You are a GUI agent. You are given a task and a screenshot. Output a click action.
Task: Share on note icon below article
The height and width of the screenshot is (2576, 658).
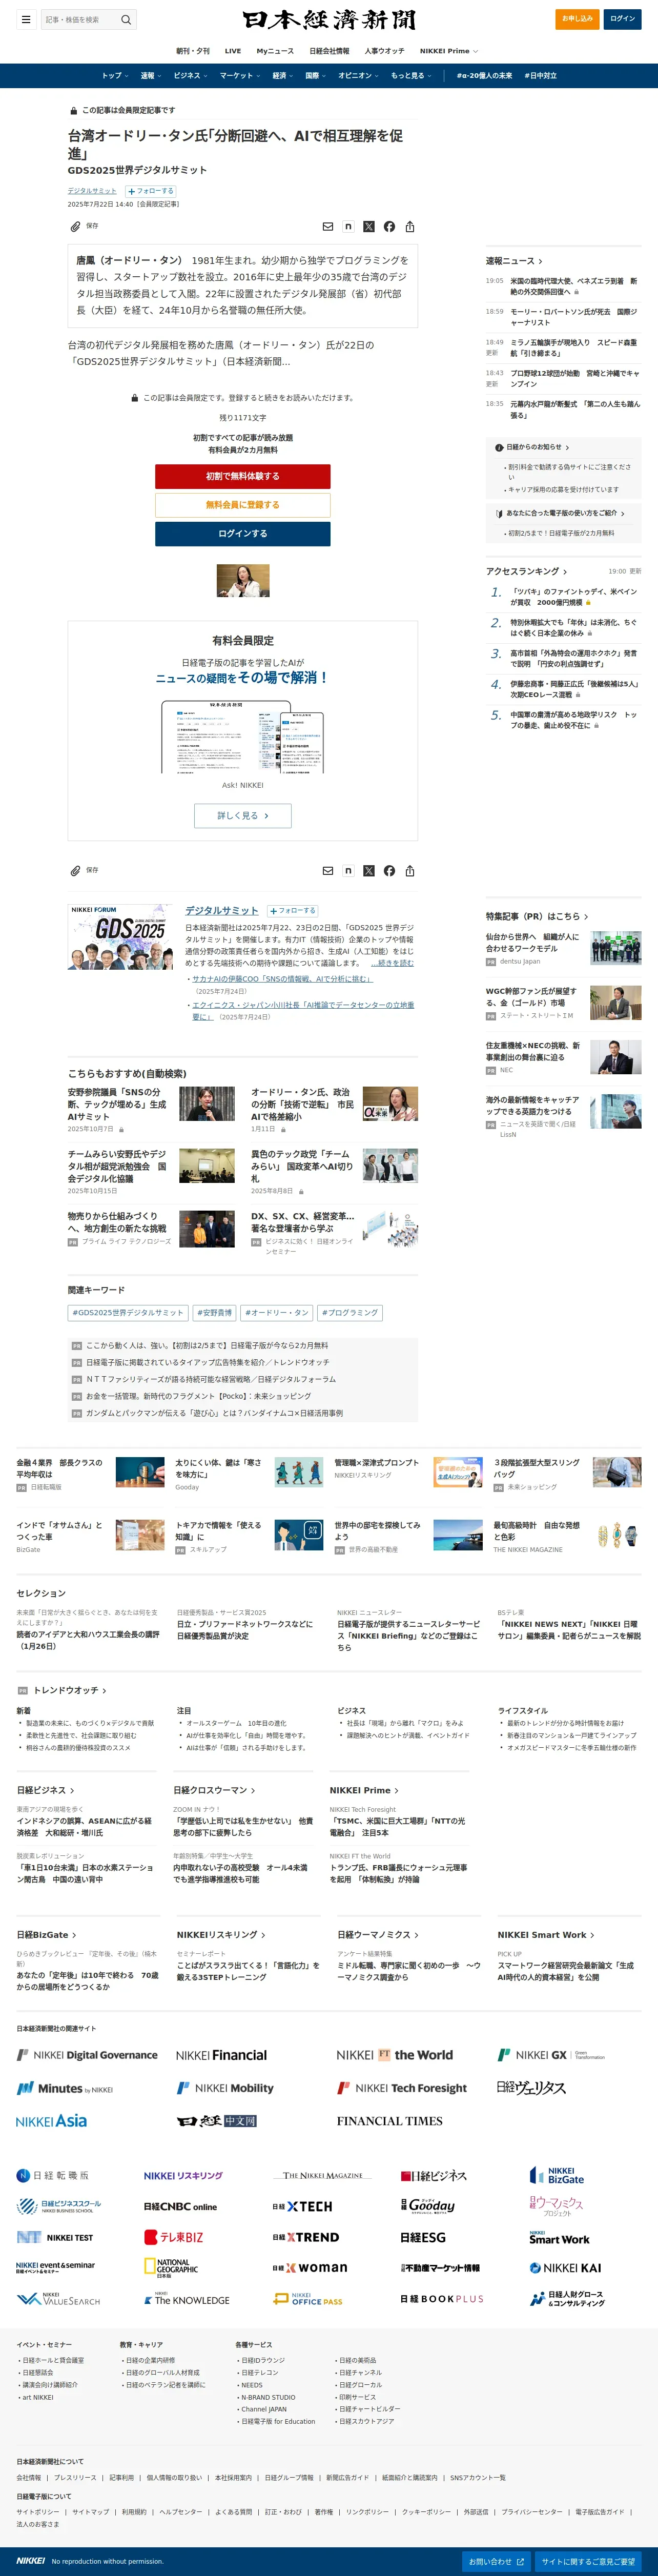pos(348,871)
